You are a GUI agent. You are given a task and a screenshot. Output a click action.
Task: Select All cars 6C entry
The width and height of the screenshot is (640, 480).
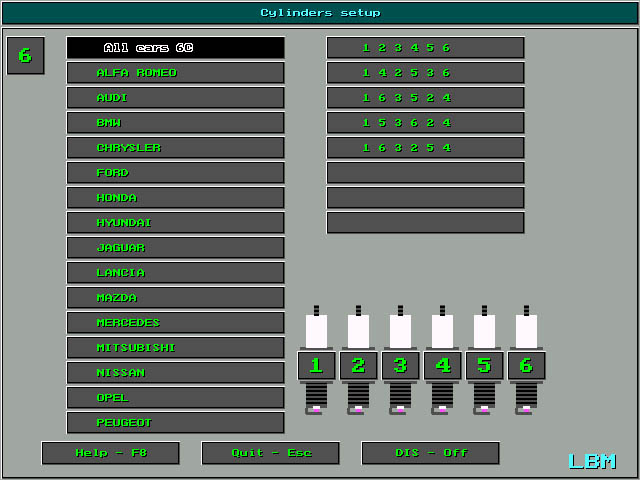[176, 48]
